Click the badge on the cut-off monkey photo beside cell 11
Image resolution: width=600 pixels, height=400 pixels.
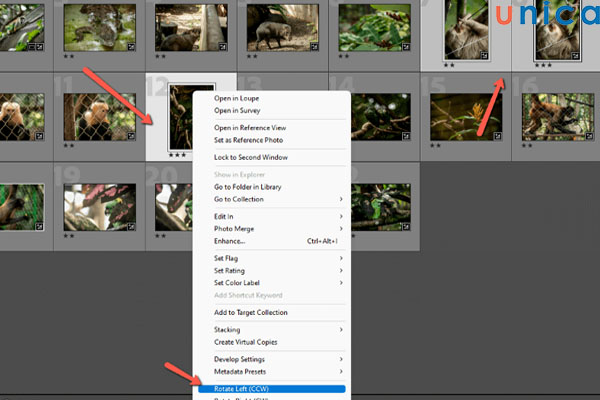coord(39,136)
